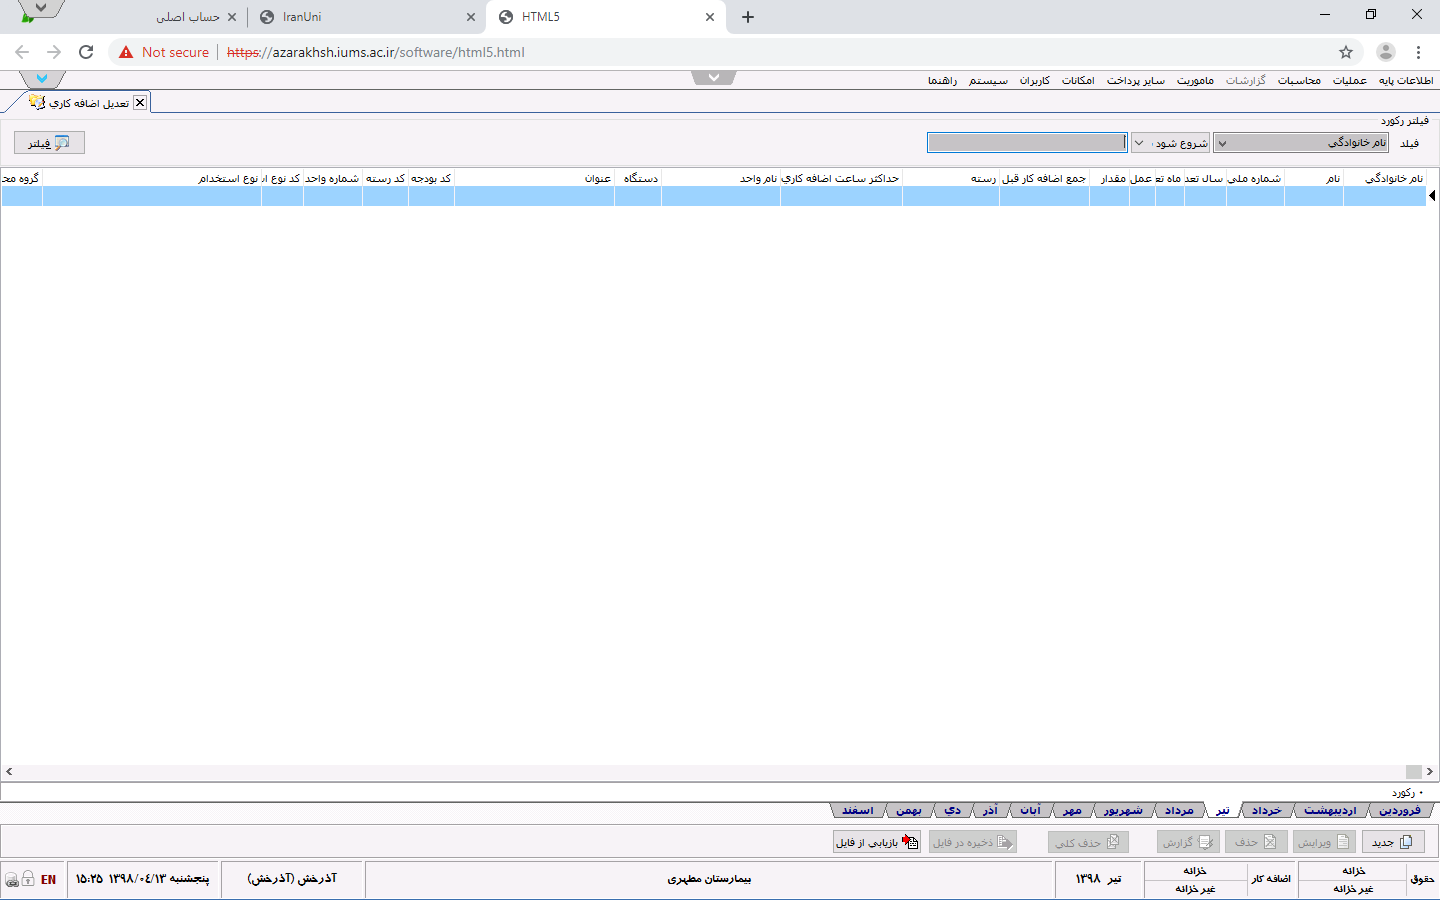Switch to the مهر month tab
The image size is (1440, 900).
[1072, 810]
